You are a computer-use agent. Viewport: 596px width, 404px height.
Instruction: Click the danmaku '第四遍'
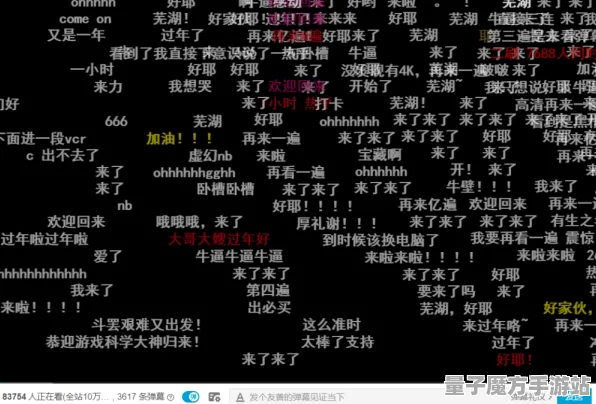pos(268,290)
